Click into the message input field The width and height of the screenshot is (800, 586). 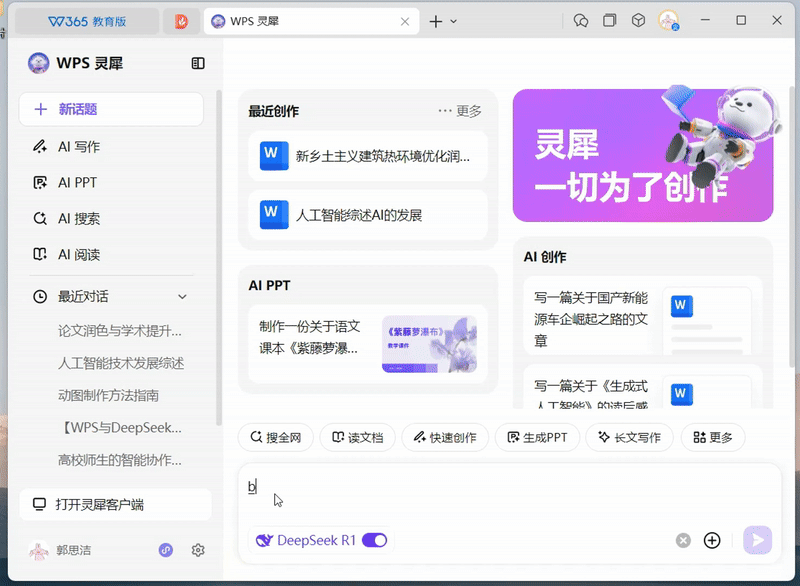(x=509, y=492)
